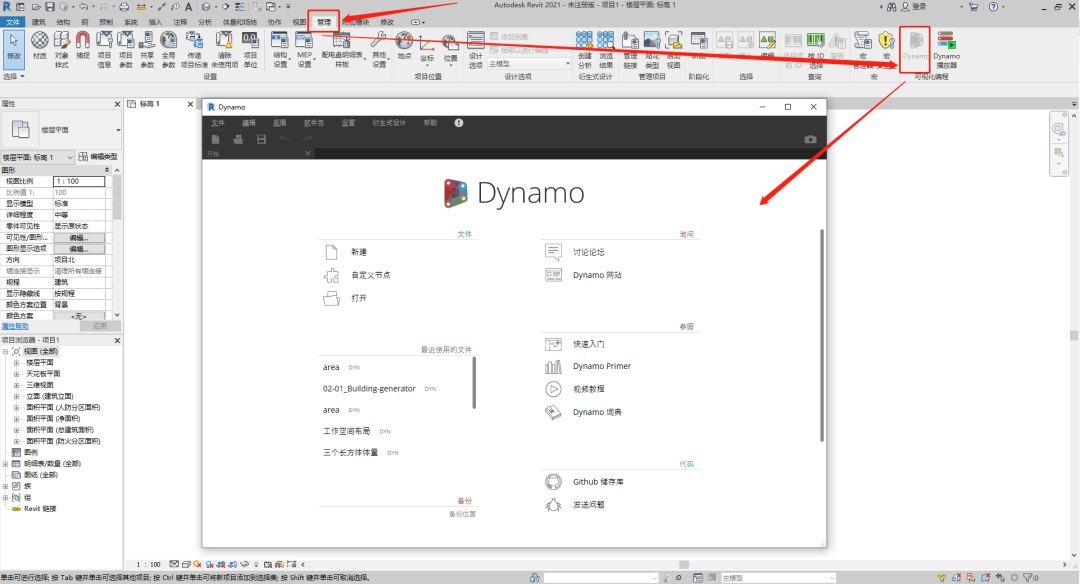1080x584 pixels.
Task: Open the 设置 menu in Dynamo
Action: point(349,123)
